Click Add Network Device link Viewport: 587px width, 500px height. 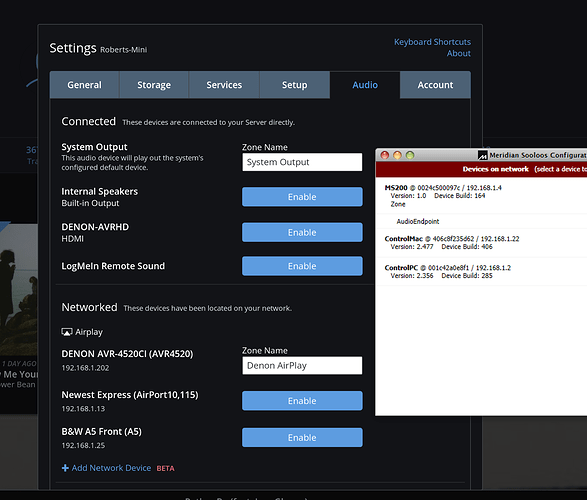[x=111, y=468]
